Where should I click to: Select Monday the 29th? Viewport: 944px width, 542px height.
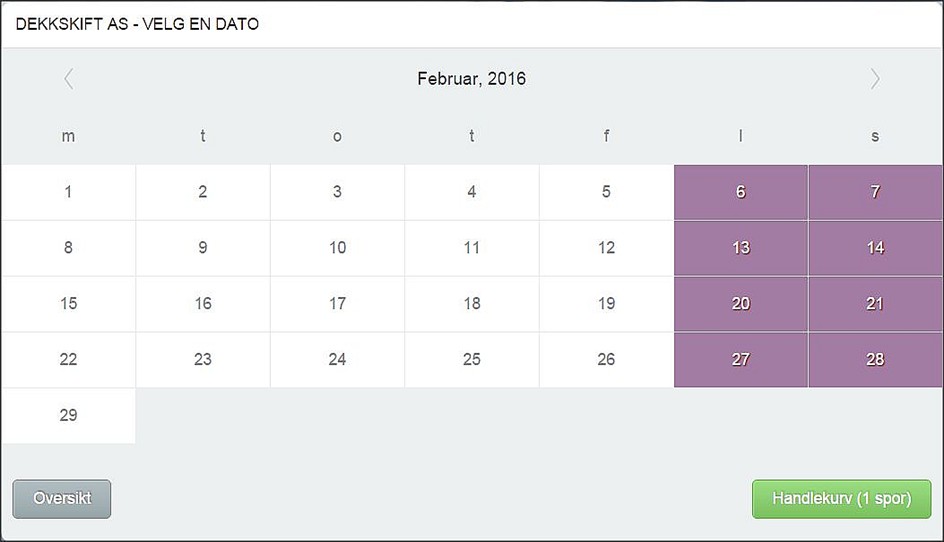[68, 416]
